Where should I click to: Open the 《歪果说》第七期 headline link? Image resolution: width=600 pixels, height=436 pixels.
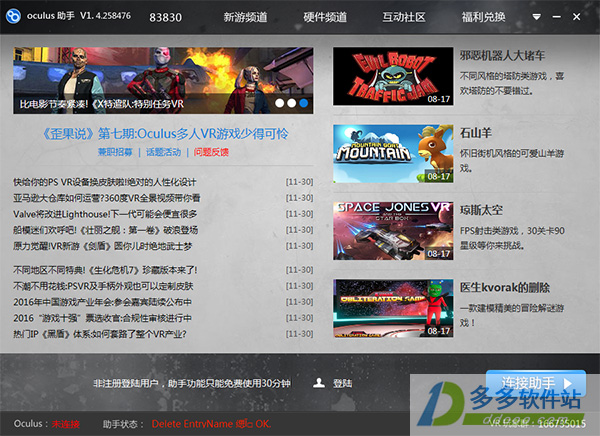coord(165,134)
